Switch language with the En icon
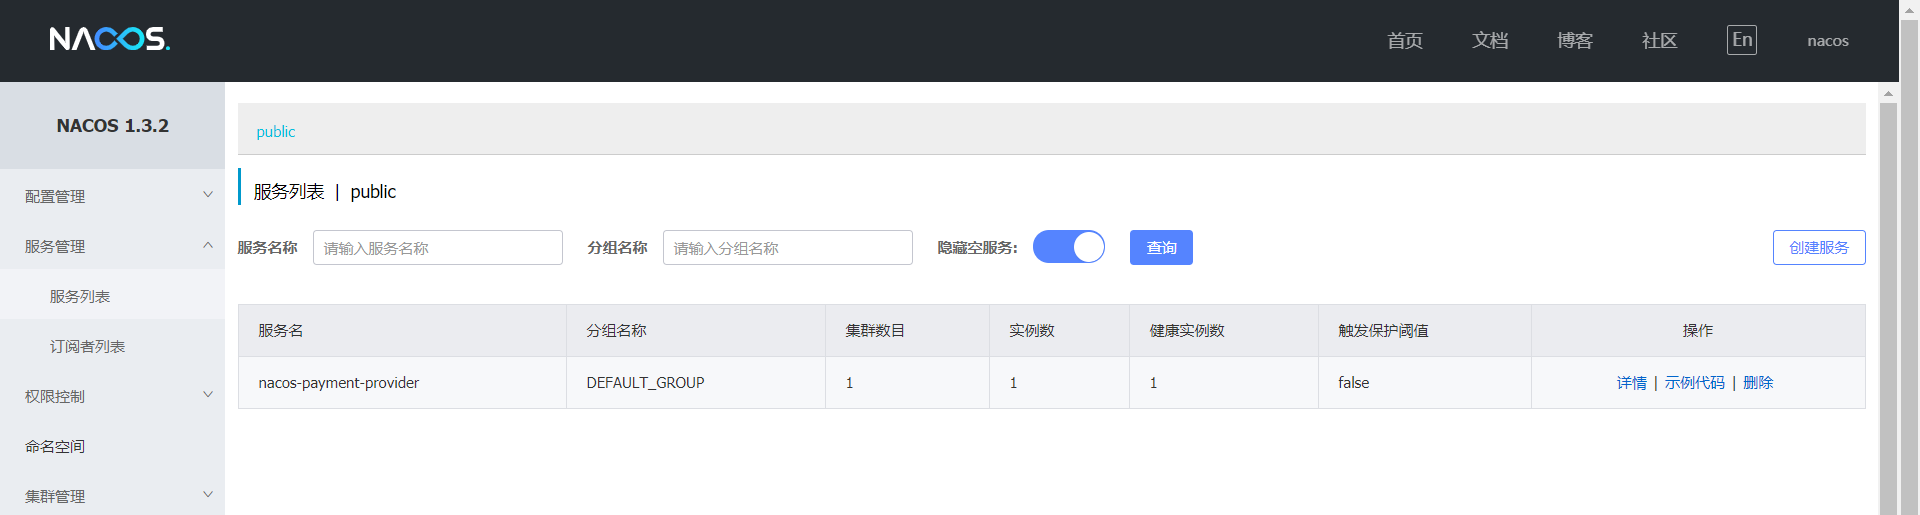Image resolution: width=1920 pixels, height=515 pixels. click(x=1741, y=40)
